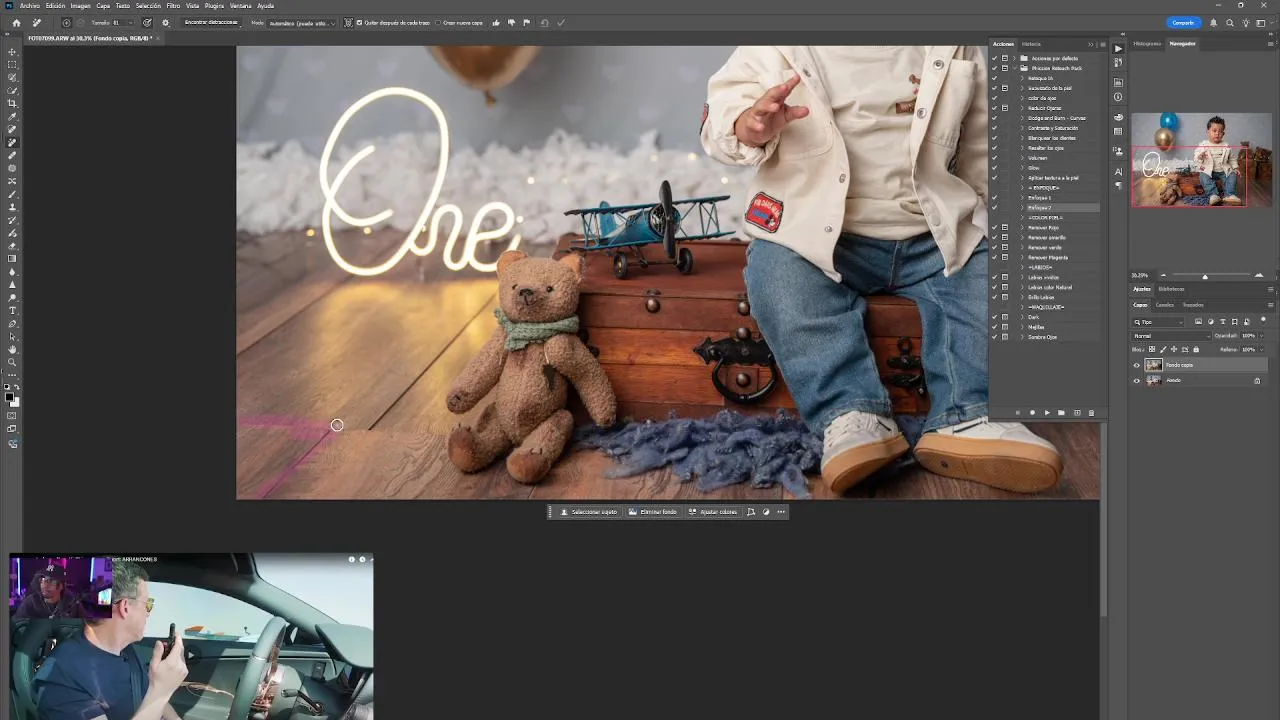This screenshot has height=720, width=1280.
Task: Click the notifications bell icon
Action: [x=1214, y=22]
